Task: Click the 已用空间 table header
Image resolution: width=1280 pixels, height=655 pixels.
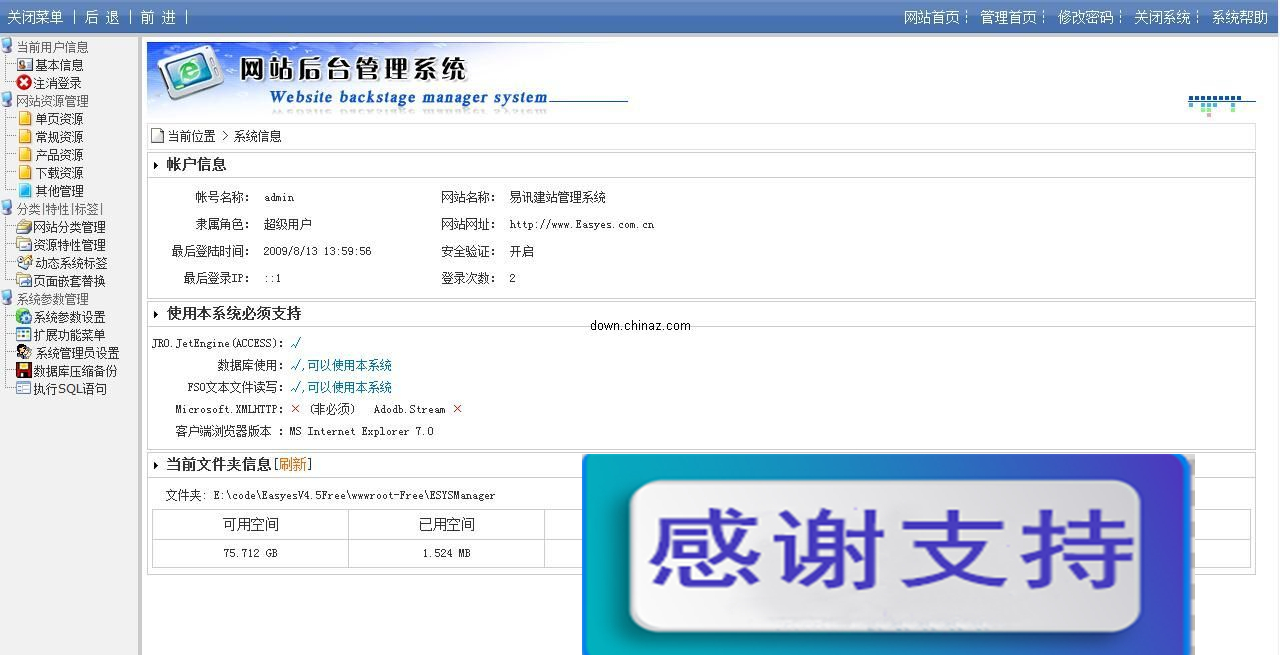Action: [447, 525]
